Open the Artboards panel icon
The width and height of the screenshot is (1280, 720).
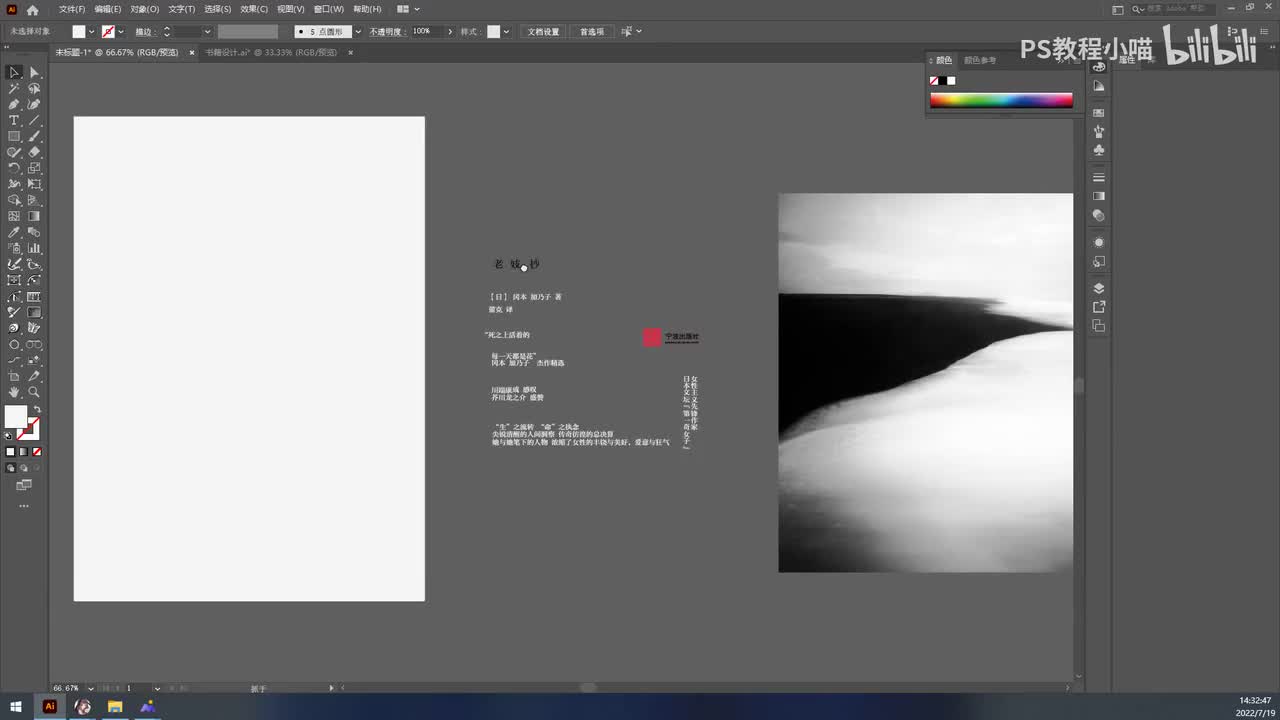(x=1099, y=326)
